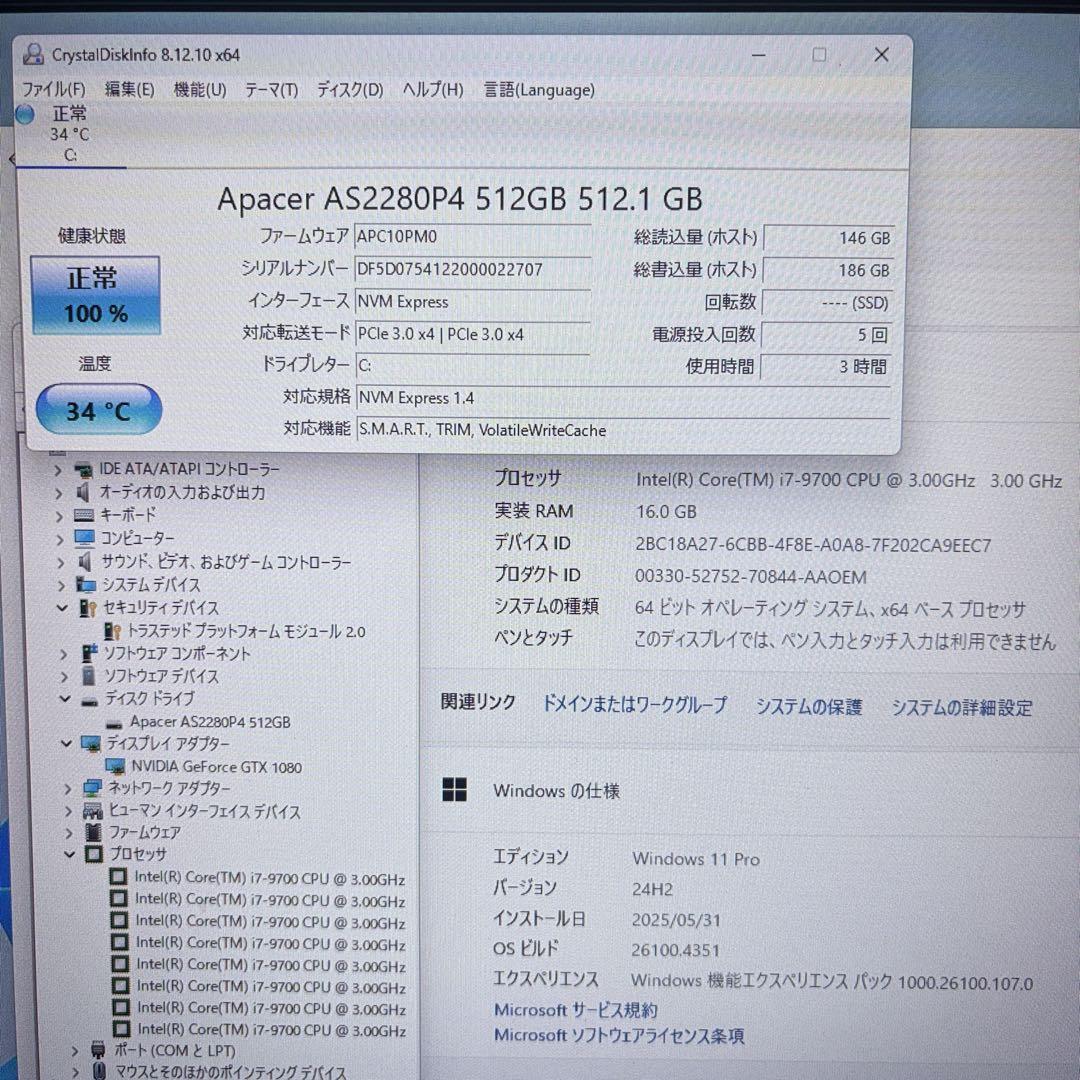This screenshot has width=1080, height=1080.
Task: Click the PCIe 3.0 x4 transfer mode field
Action: (x=472, y=334)
